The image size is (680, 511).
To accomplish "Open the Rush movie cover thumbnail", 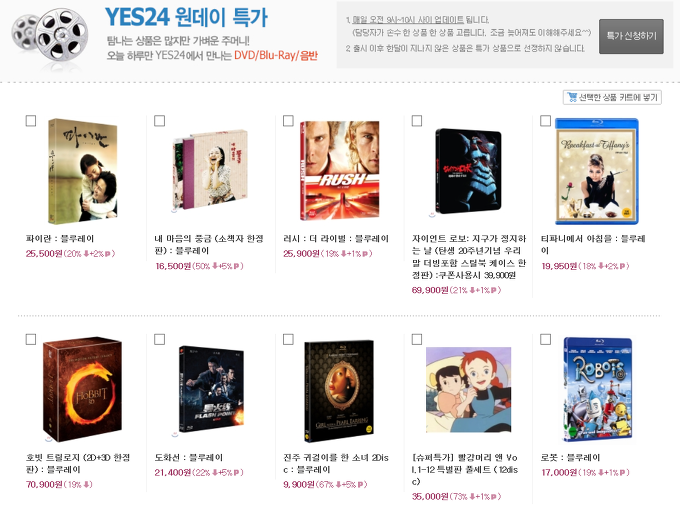I will pos(339,170).
